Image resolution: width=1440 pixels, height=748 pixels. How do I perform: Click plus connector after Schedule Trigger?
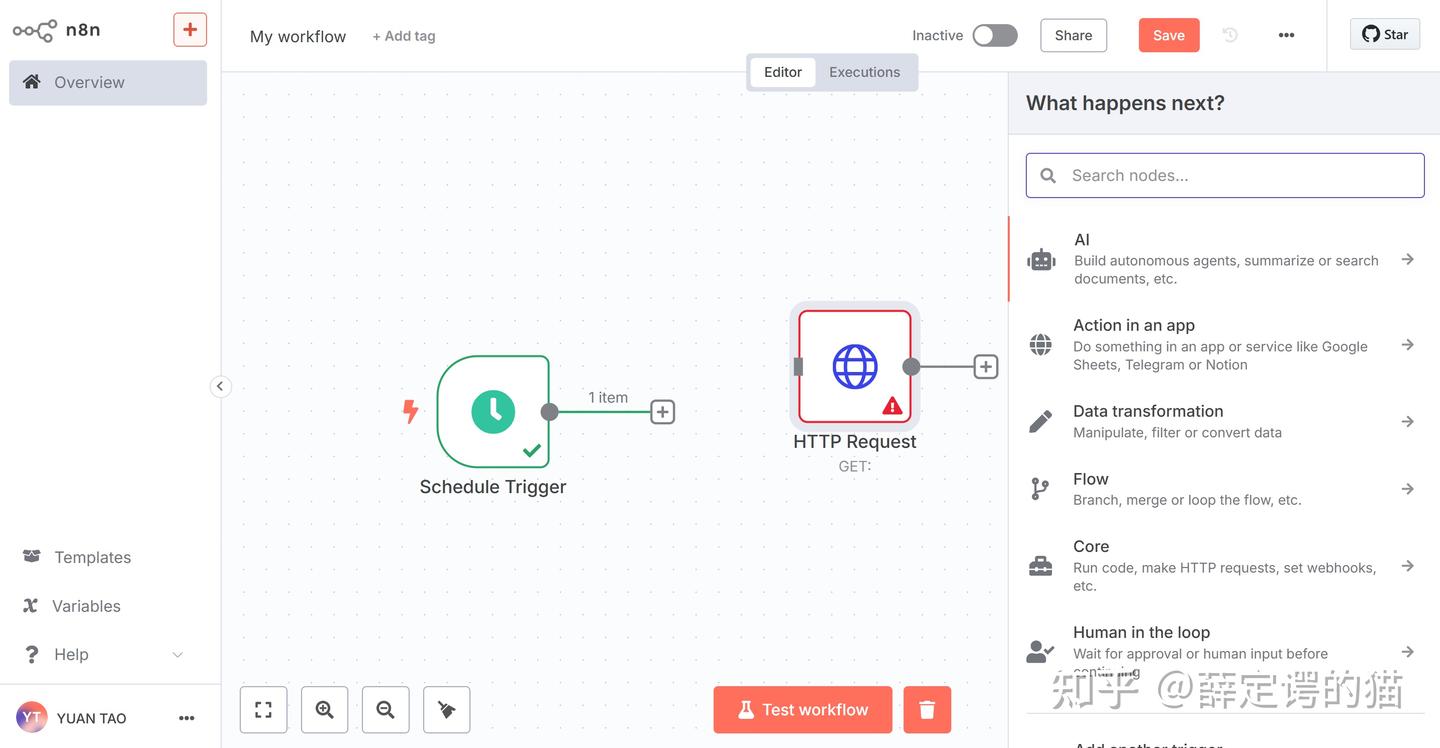[663, 412]
